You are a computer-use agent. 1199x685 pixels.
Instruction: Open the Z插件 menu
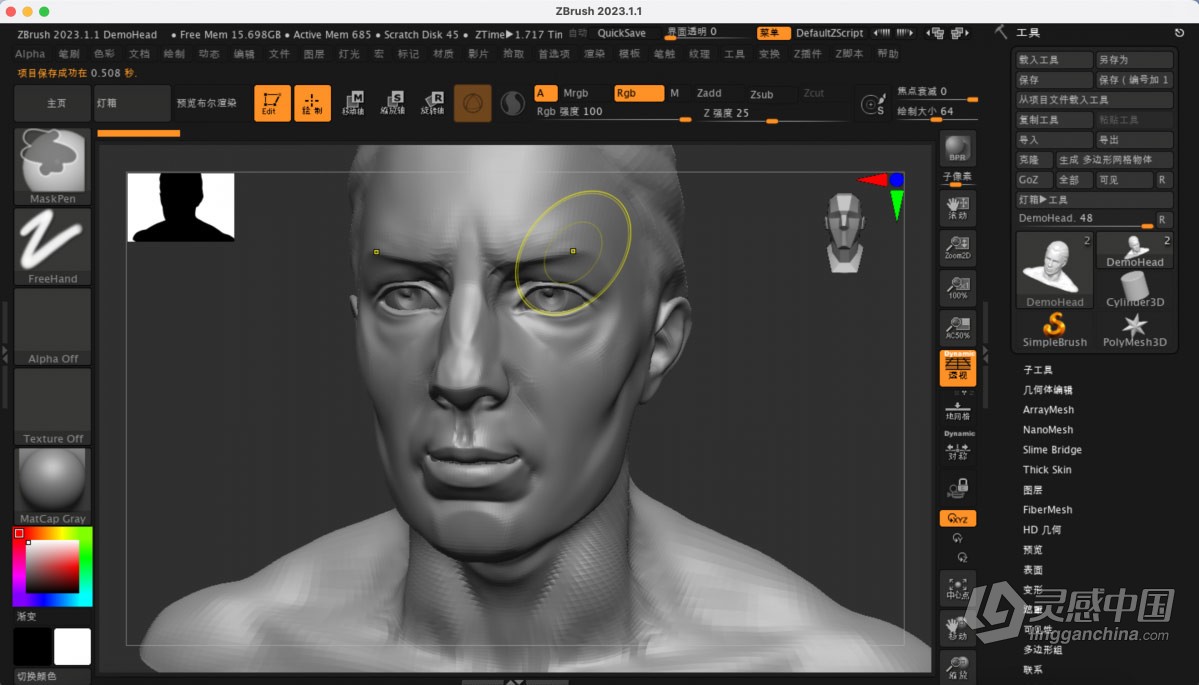click(x=810, y=53)
